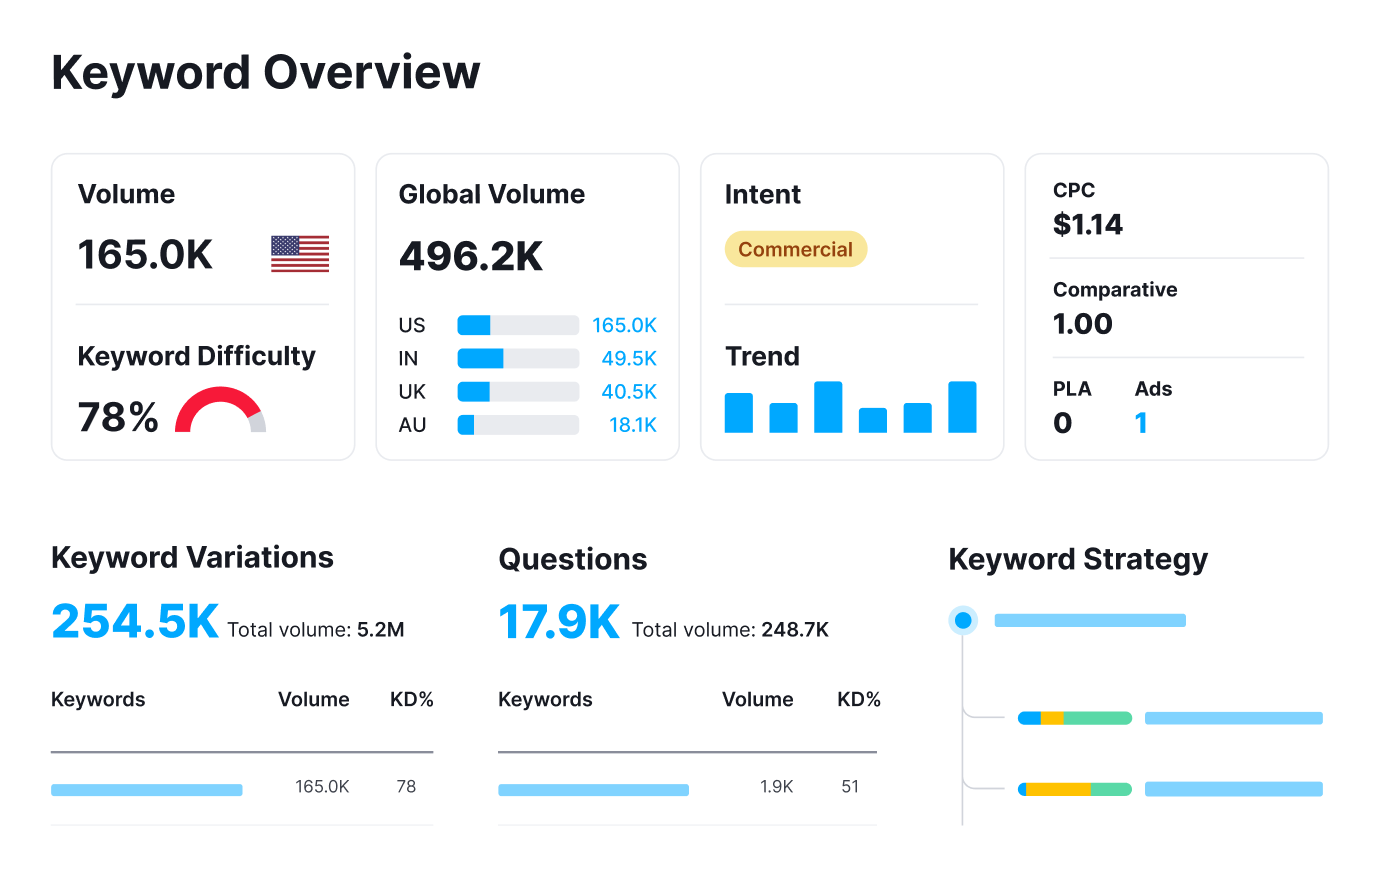Click the Trend bar chart
This screenshot has width=1380, height=876.
[849, 408]
